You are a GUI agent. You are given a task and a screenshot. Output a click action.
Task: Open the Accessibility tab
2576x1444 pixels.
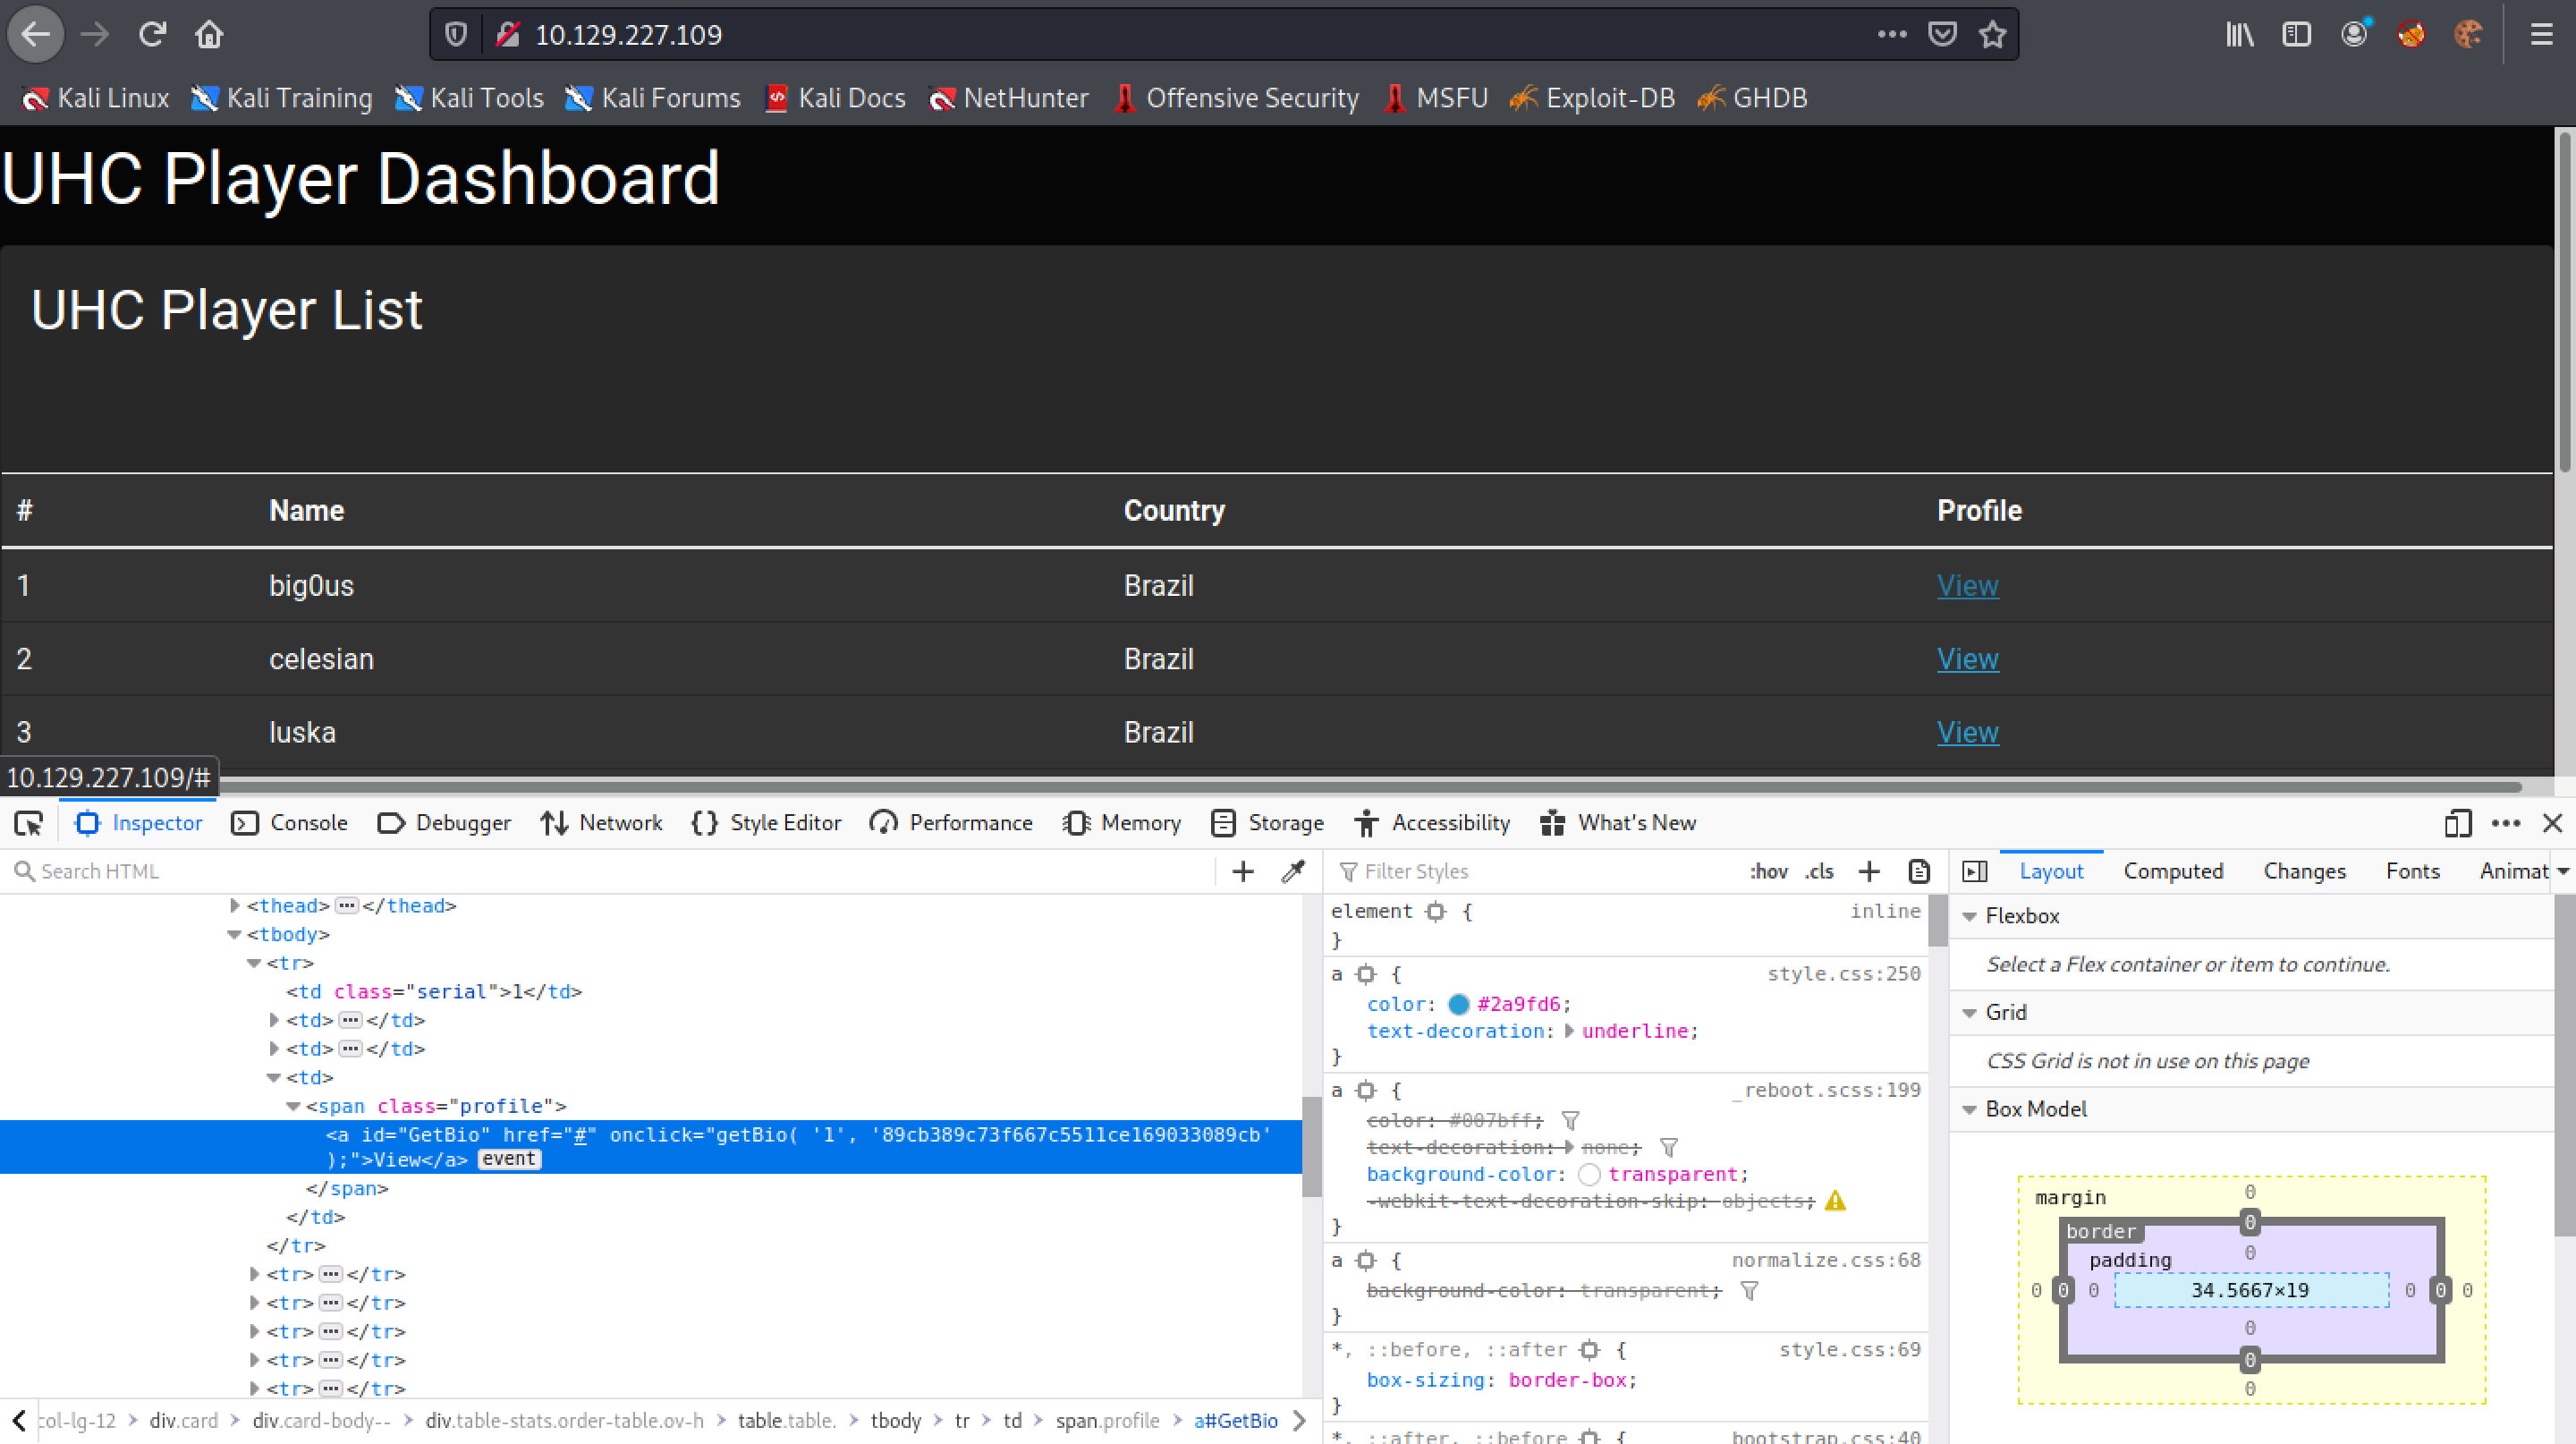1432,823
